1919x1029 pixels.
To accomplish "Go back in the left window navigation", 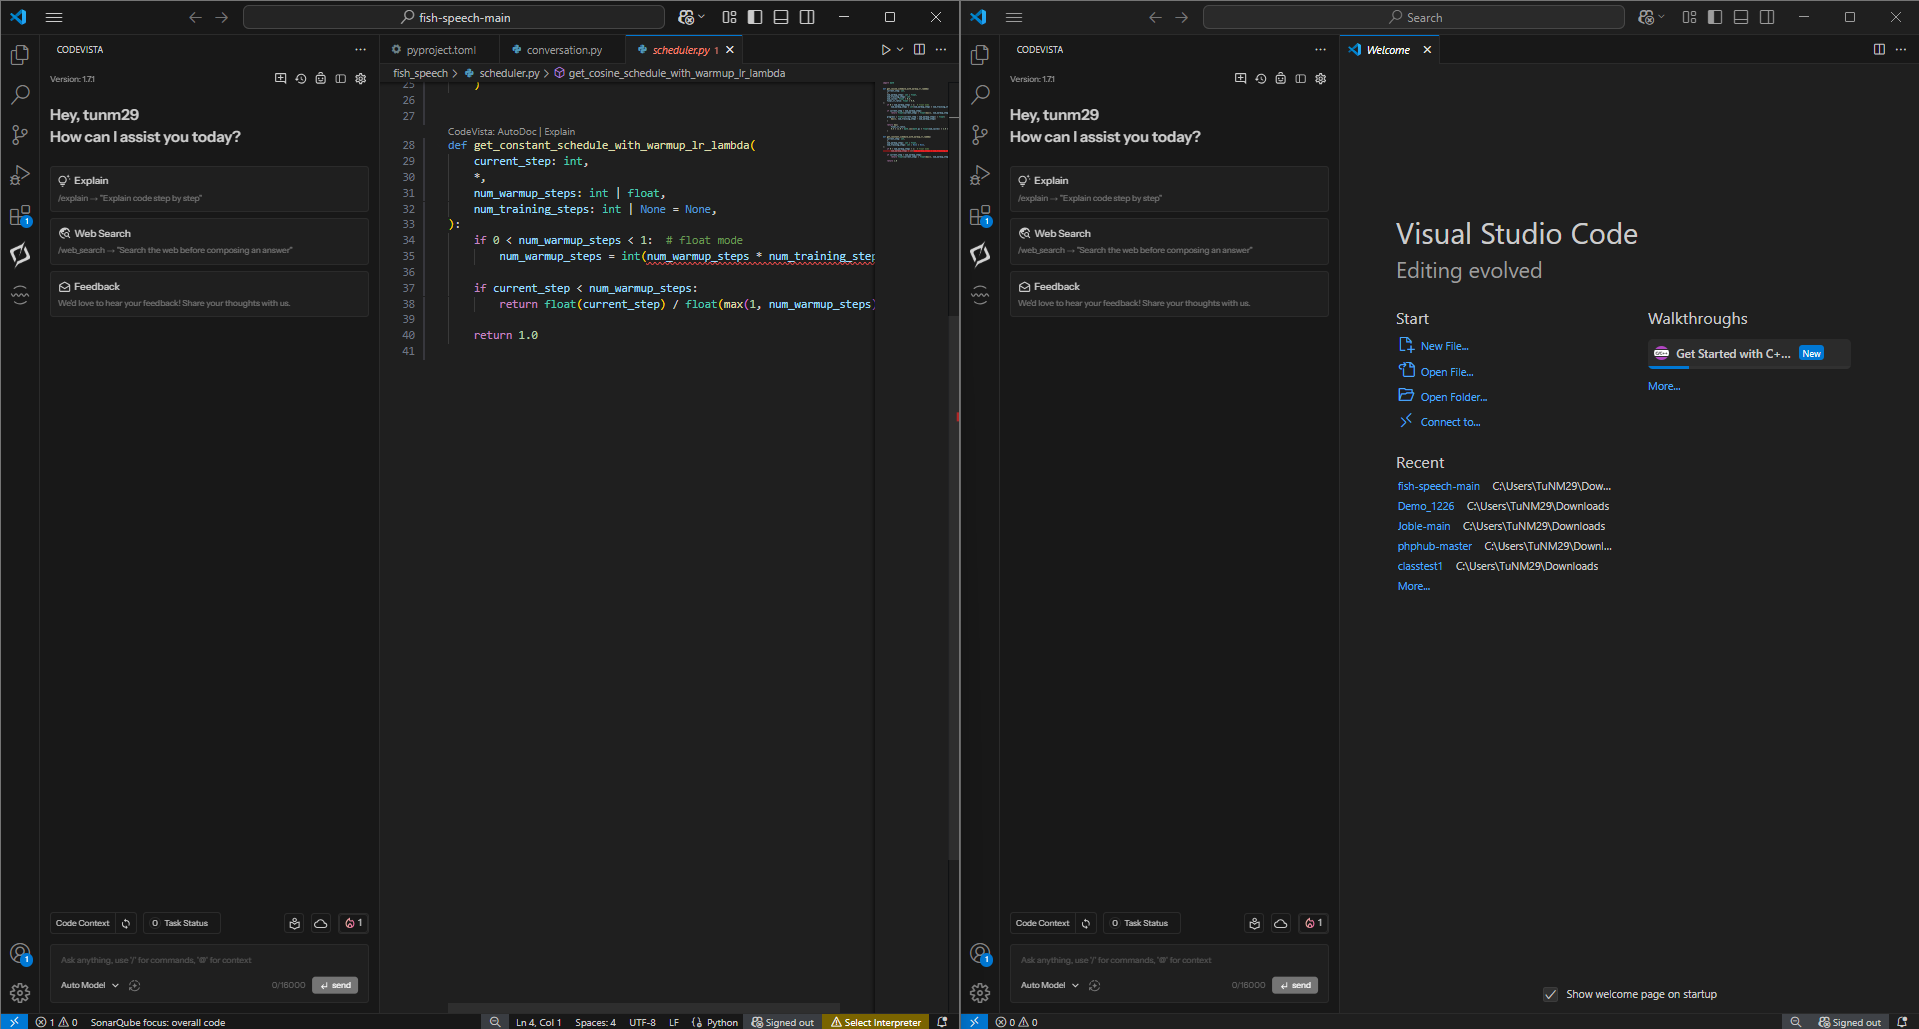I will [x=195, y=17].
